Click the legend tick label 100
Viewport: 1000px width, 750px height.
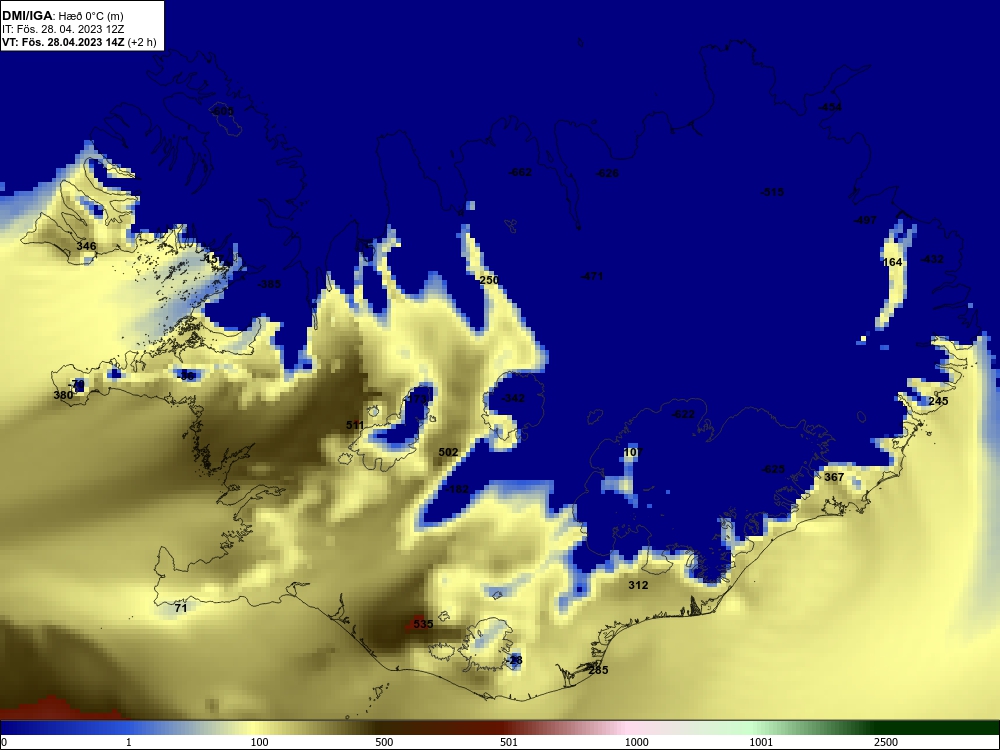tap(260, 742)
